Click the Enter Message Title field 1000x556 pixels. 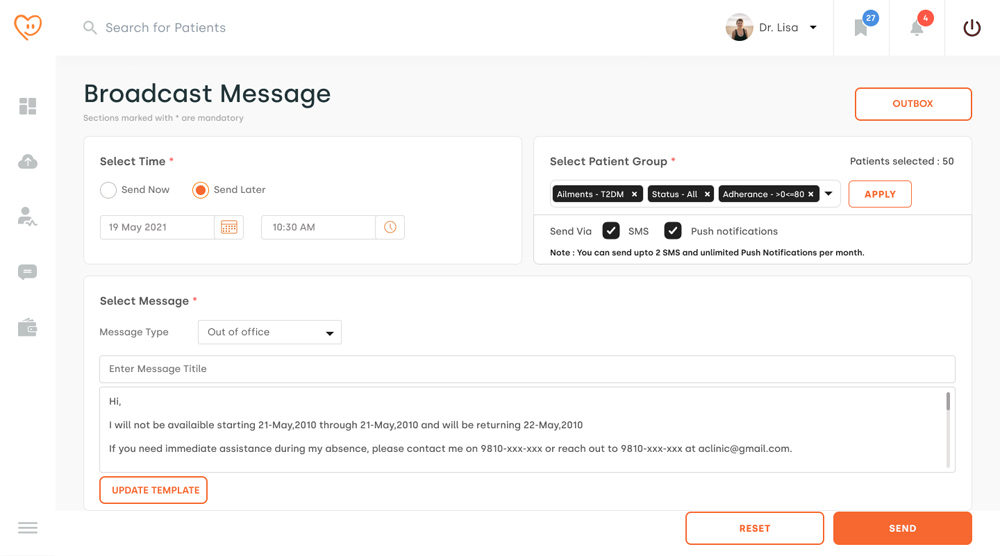pyautogui.click(x=527, y=369)
